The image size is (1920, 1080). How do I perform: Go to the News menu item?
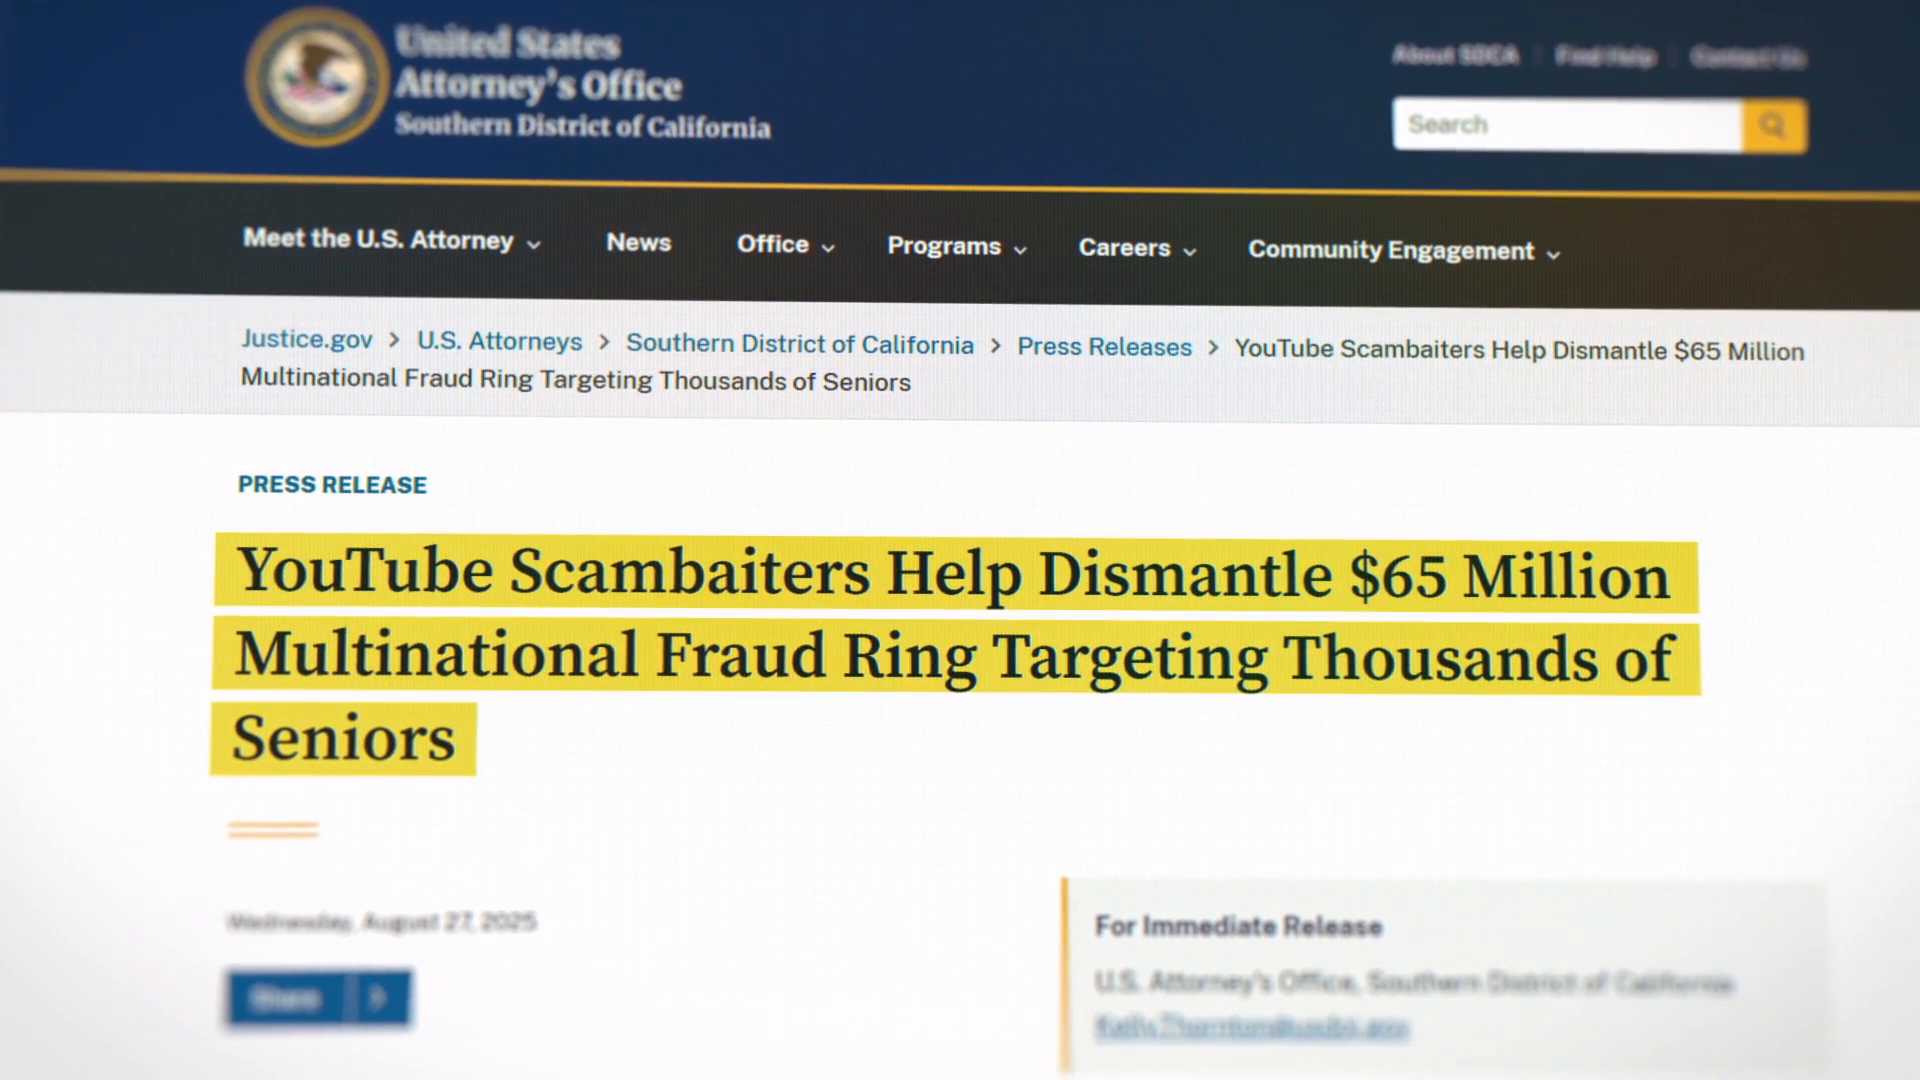pos(638,243)
